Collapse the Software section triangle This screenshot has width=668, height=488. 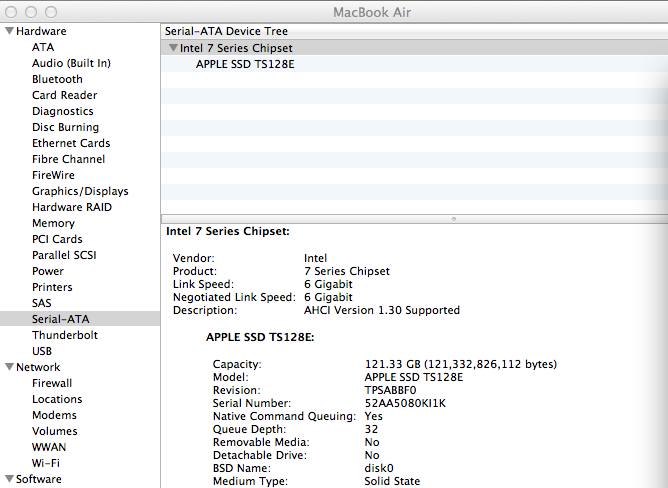[9, 478]
